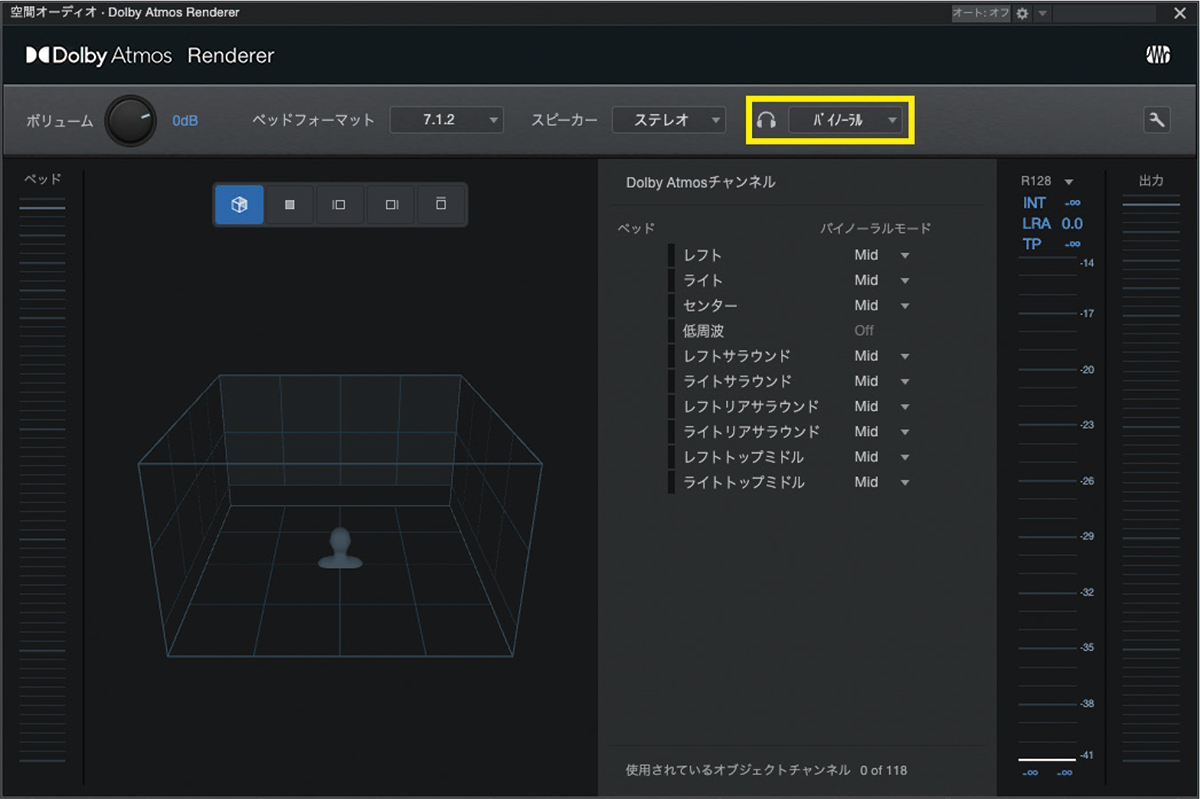Click the PreSonus logo in the top right
1200x799 pixels.
(1157, 55)
